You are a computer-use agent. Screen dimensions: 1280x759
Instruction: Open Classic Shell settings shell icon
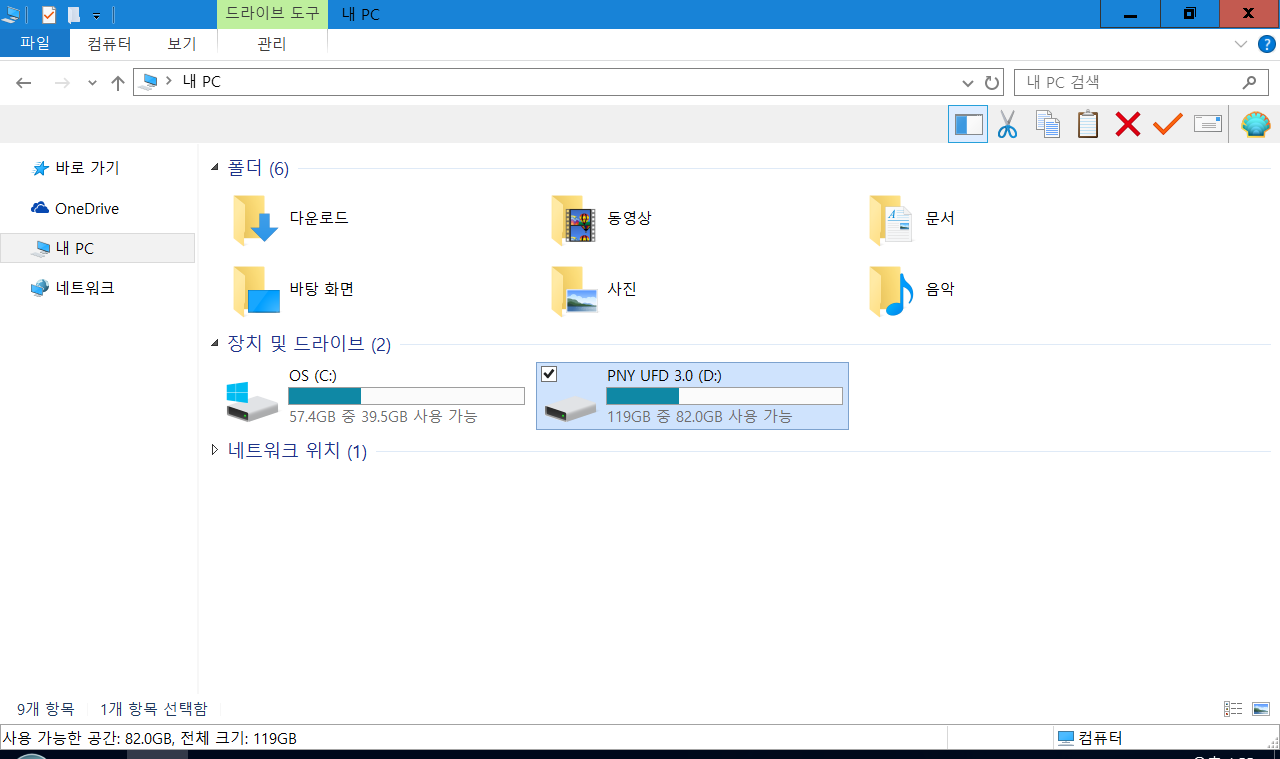[1255, 125]
